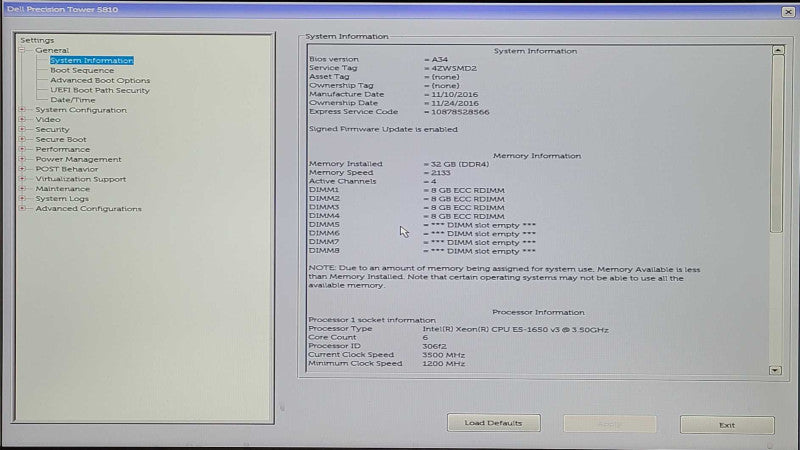Image resolution: width=800 pixels, height=450 pixels.
Task: Expand POST Behavior node toggle
Action: coord(22,169)
